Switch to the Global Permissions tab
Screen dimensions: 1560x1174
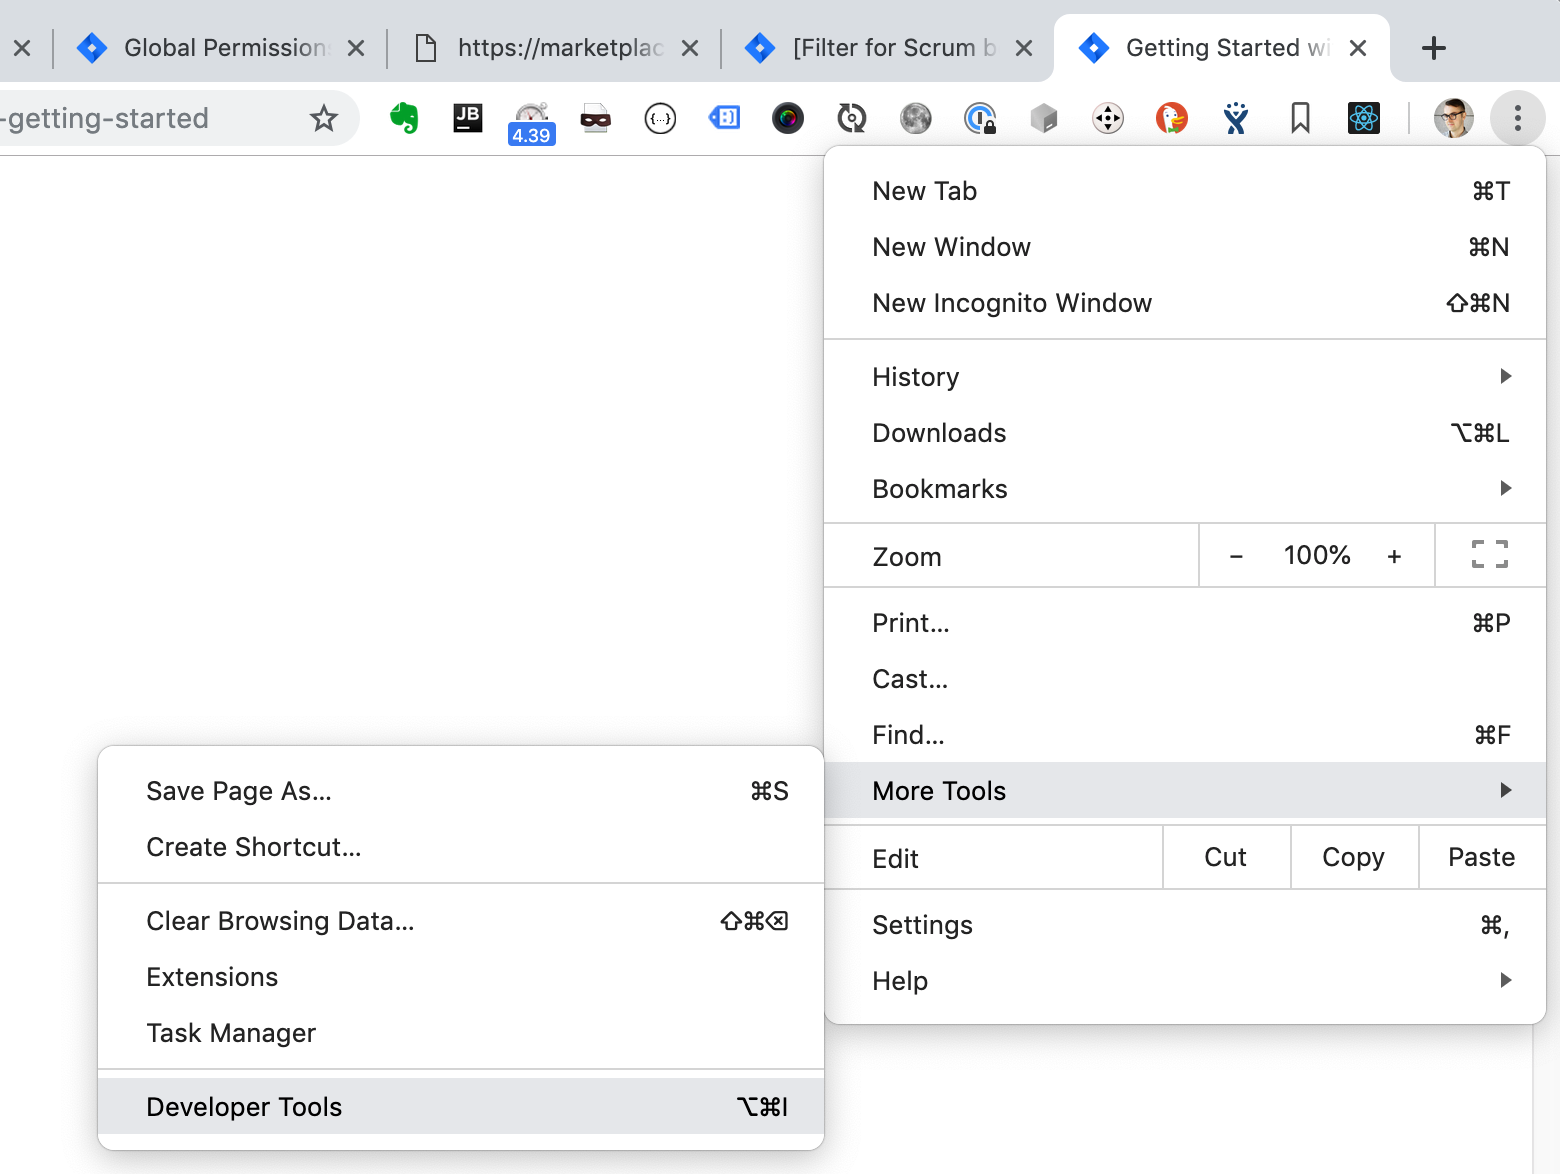click(222, 48)
